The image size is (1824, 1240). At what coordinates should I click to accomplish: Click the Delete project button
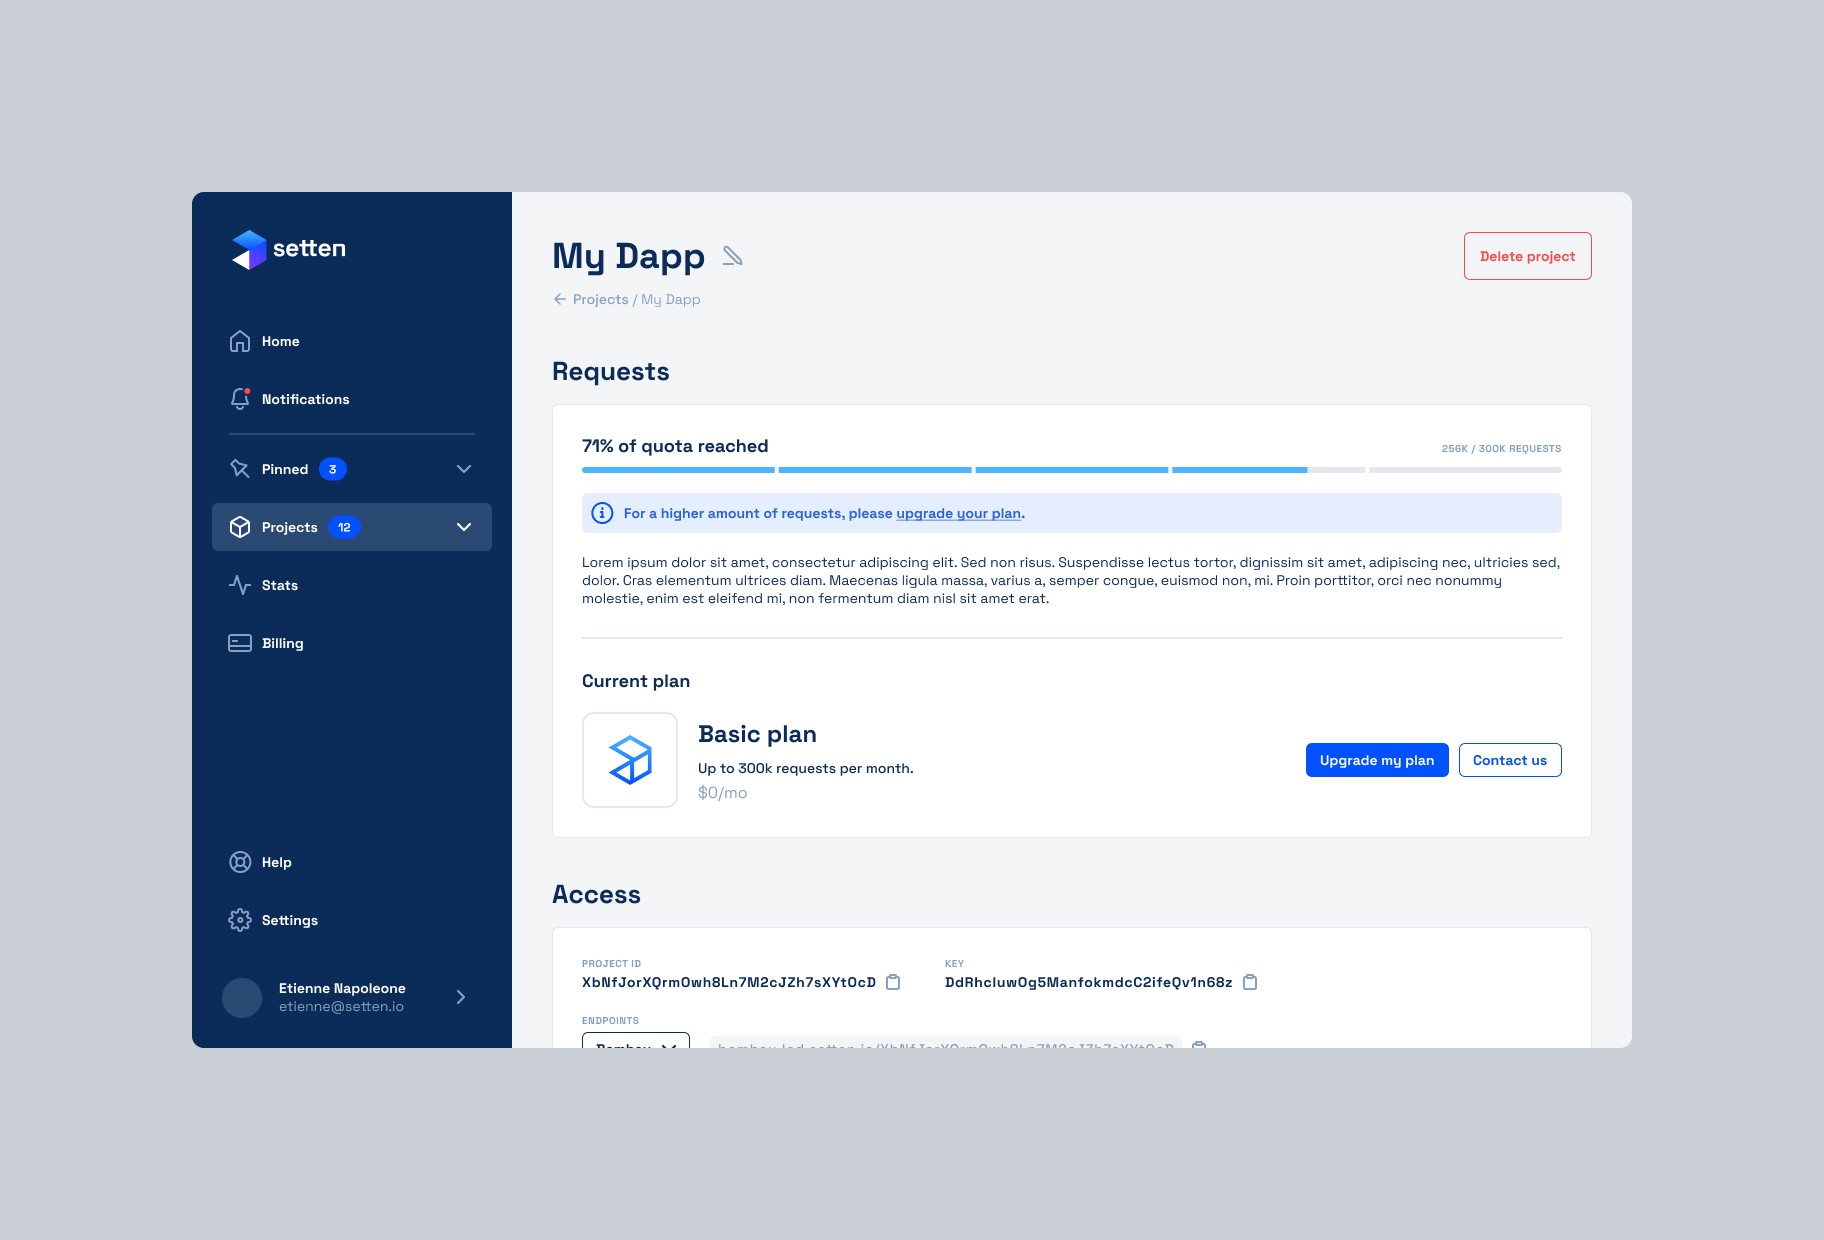point(1527,256)
